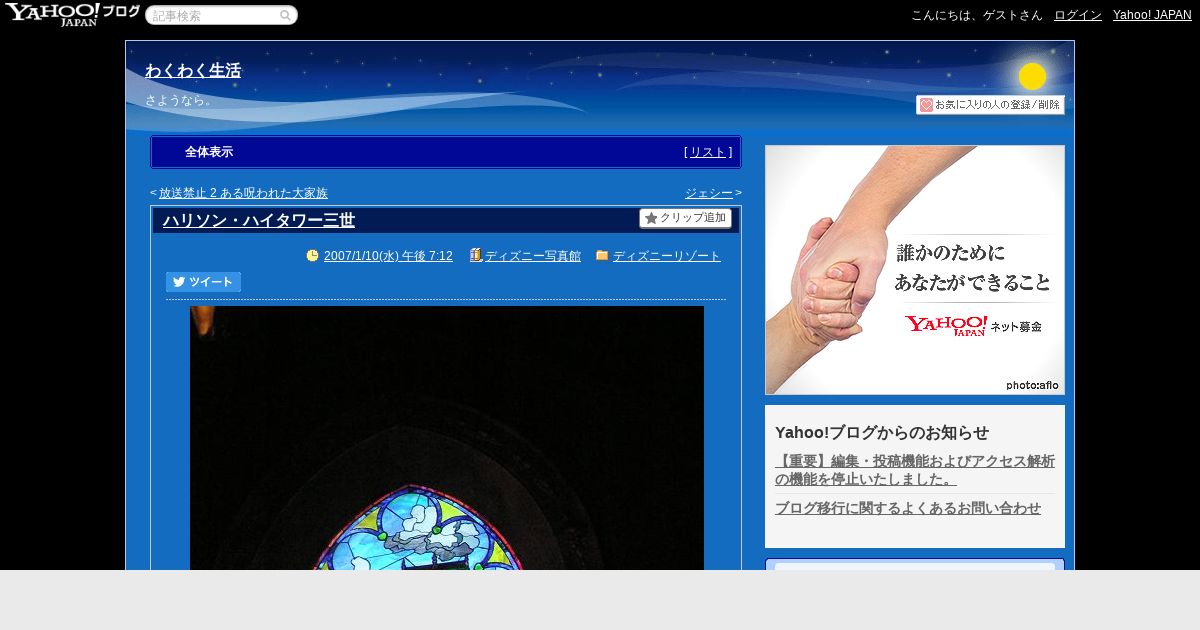Open the Yahoo! Japan Blog logo
This screenshot has height=630, width=1200.
tap(72, 14)
